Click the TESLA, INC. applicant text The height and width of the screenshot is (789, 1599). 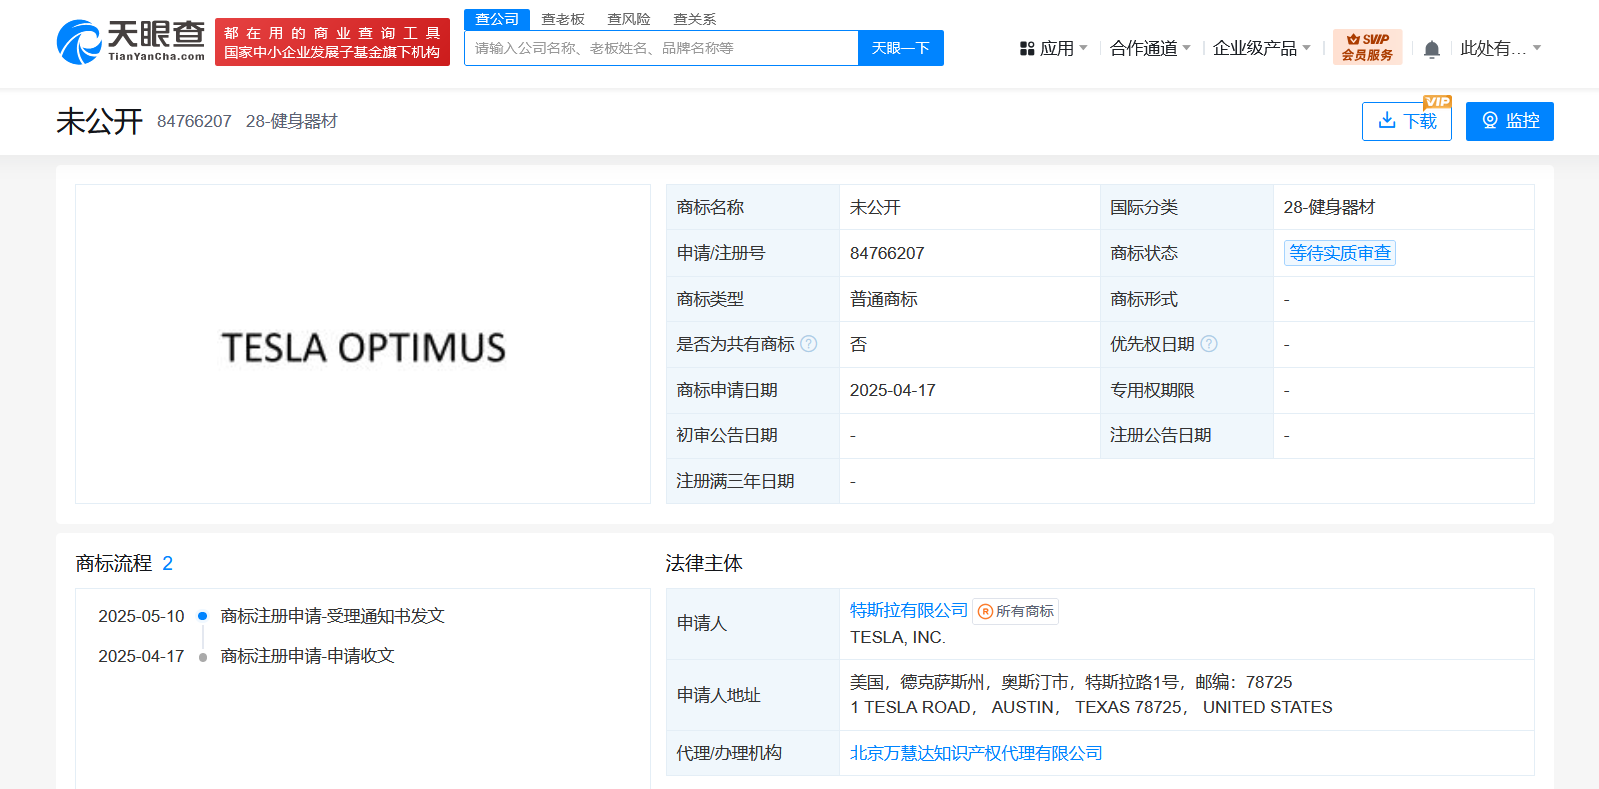click(898, 637)
